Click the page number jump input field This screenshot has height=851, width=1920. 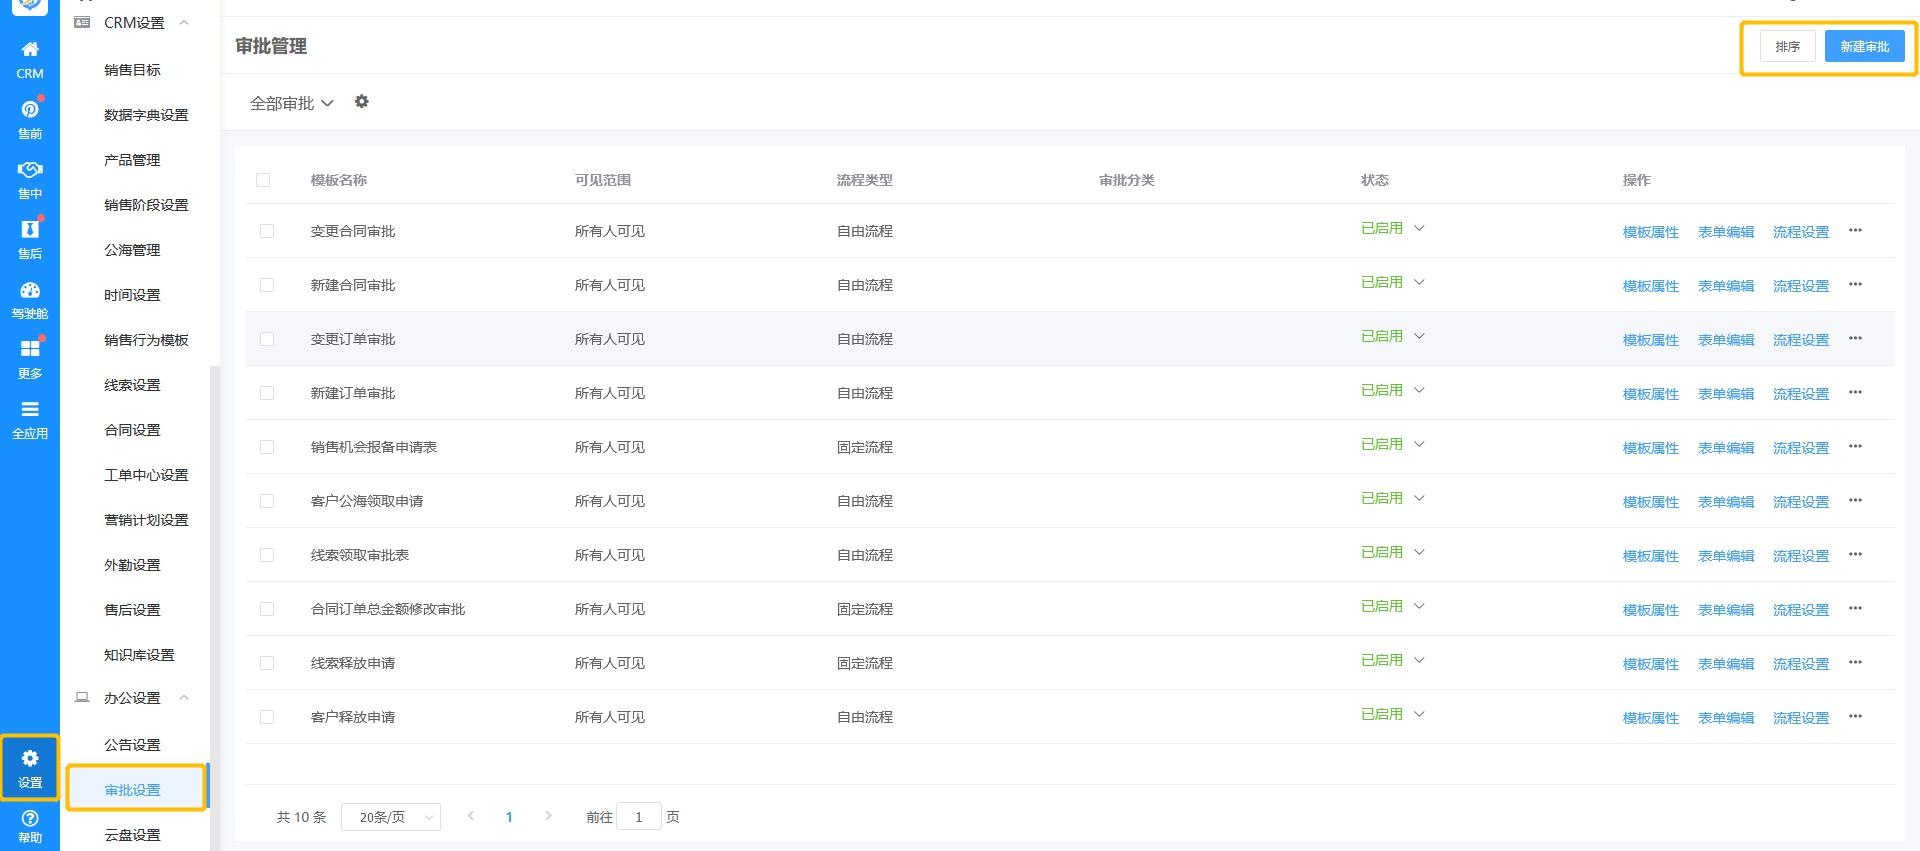tap(639, 817)
